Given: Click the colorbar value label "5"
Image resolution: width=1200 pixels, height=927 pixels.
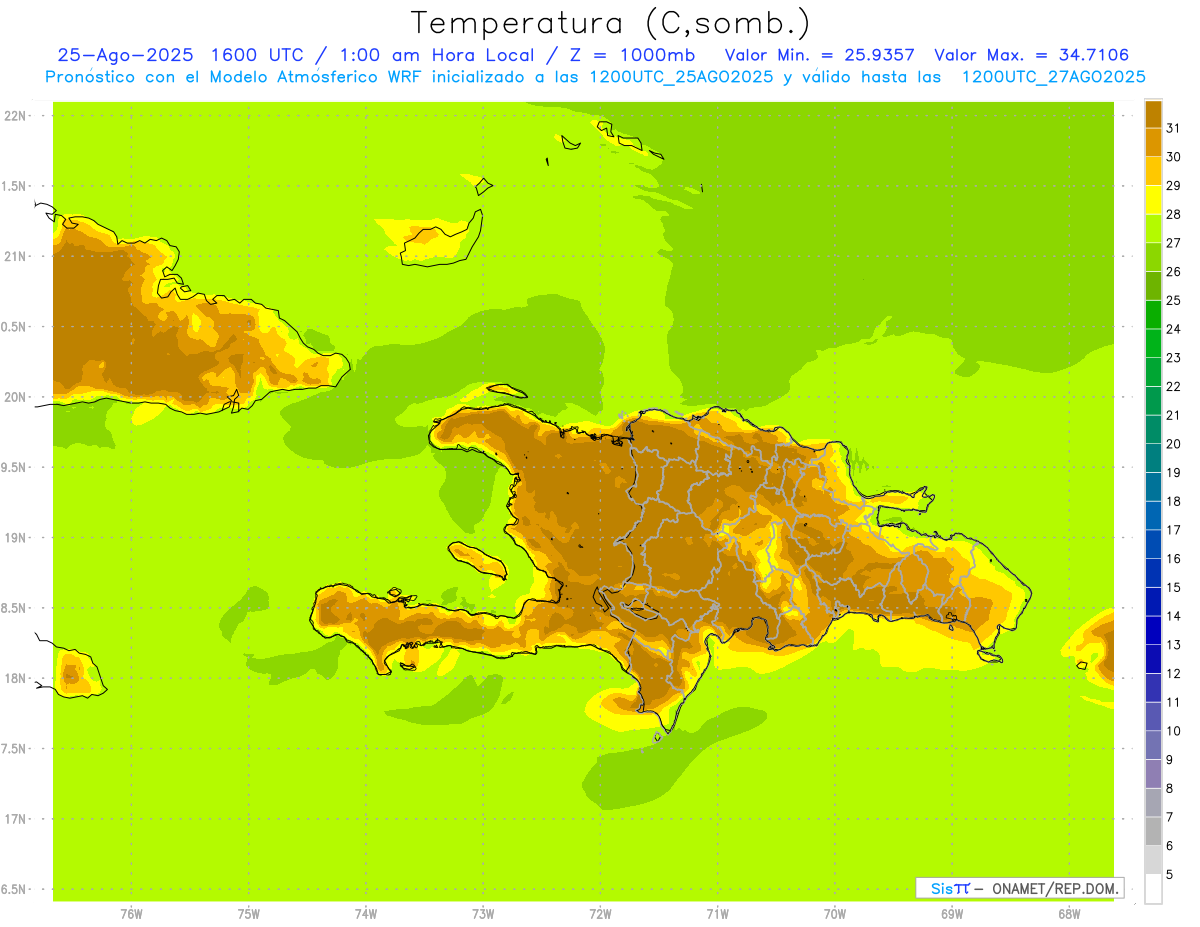Looking at the screenshot, I should [1170, 875].
